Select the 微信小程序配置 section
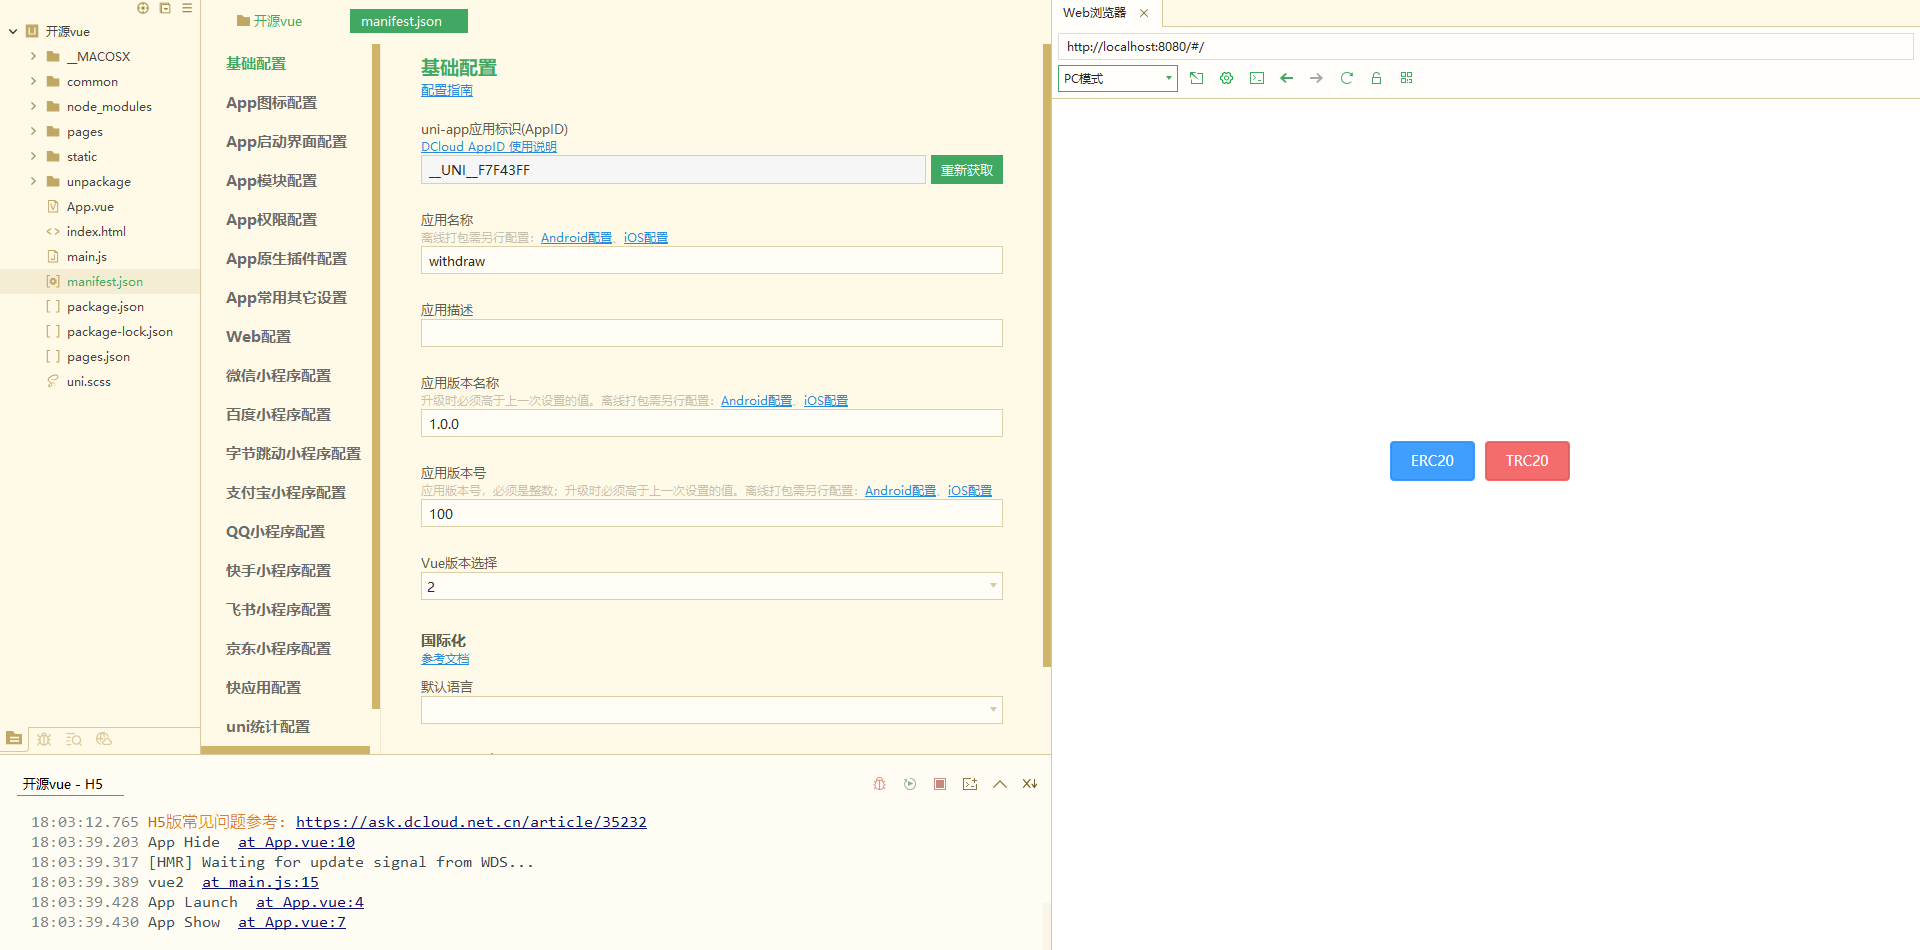The width and height of the screenshot is (1920, 950). click(x=278, y=376)
